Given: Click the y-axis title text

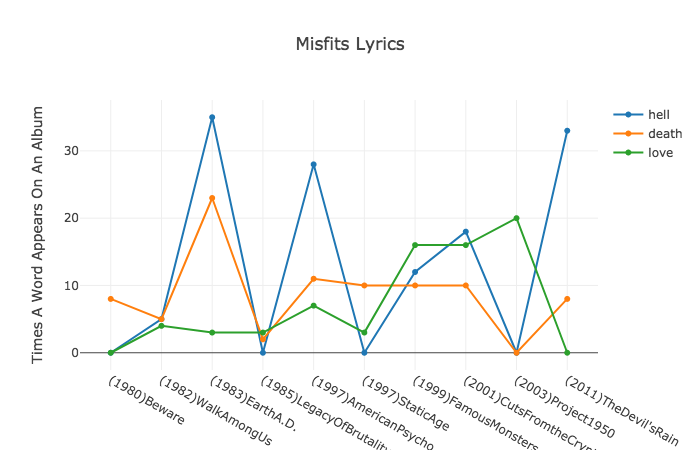Looking at the screenshot, I should click(38, 235).
